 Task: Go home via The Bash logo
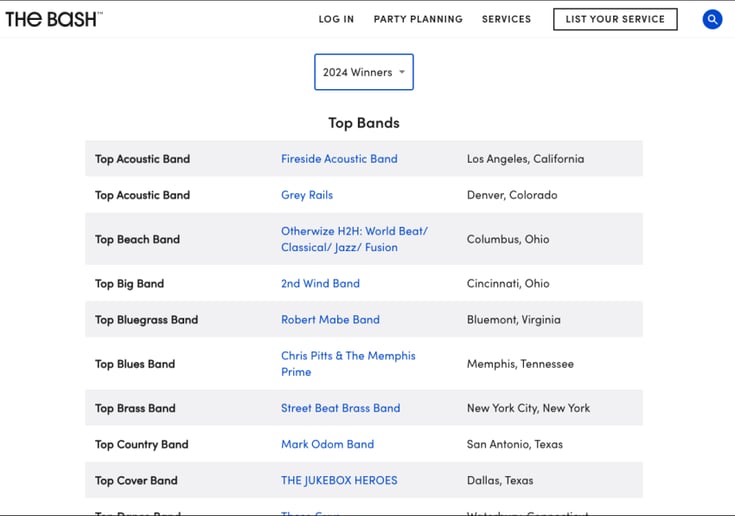pyautogui.click(x=54, y=19)
